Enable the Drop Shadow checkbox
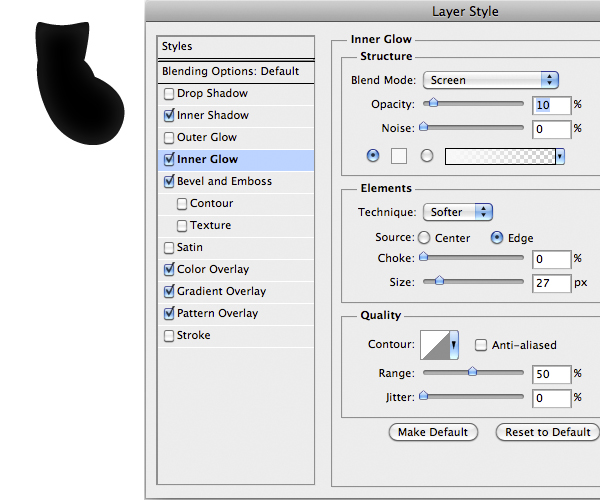 (168, 94)
